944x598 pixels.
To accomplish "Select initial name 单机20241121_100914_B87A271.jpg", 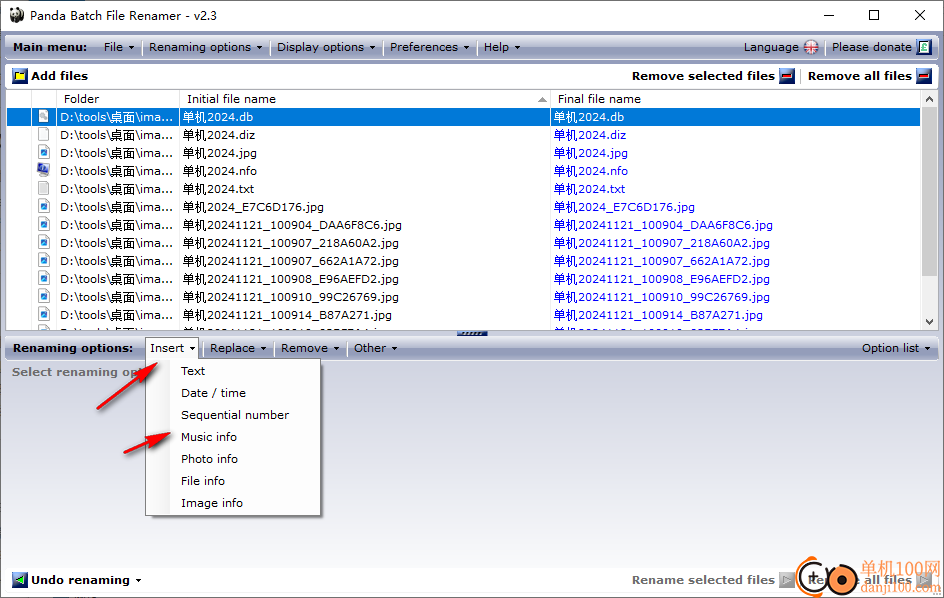I will point(287,315).
